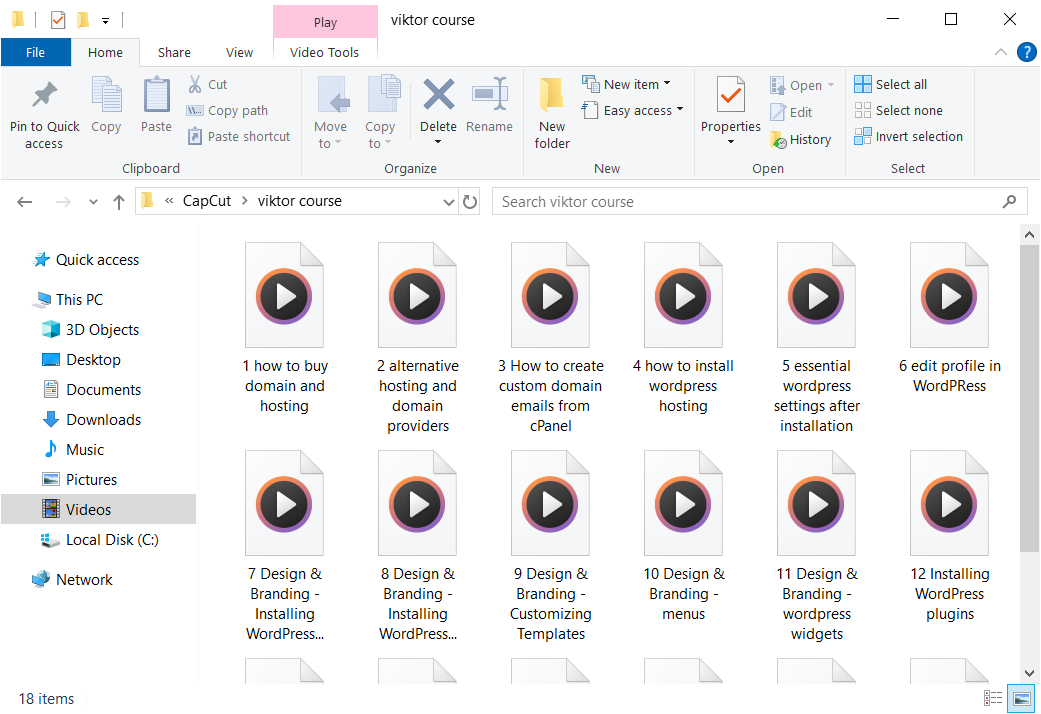This screenshot has width=1041, height=714.
Task: Open Recent locations dropdown arrow
Action: (93, 202)
